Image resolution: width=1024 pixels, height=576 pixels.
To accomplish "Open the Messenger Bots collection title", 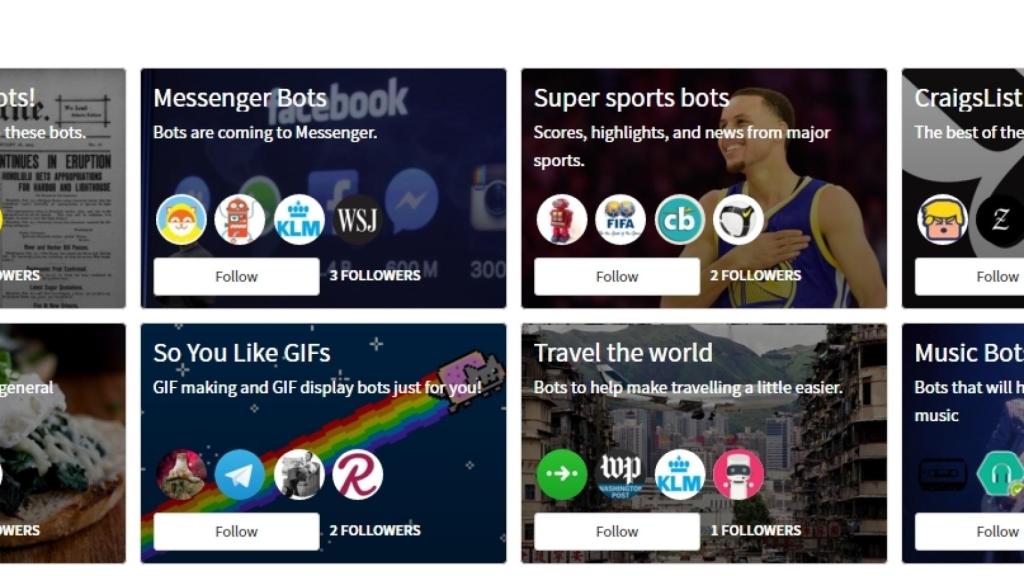I will 240,98.
